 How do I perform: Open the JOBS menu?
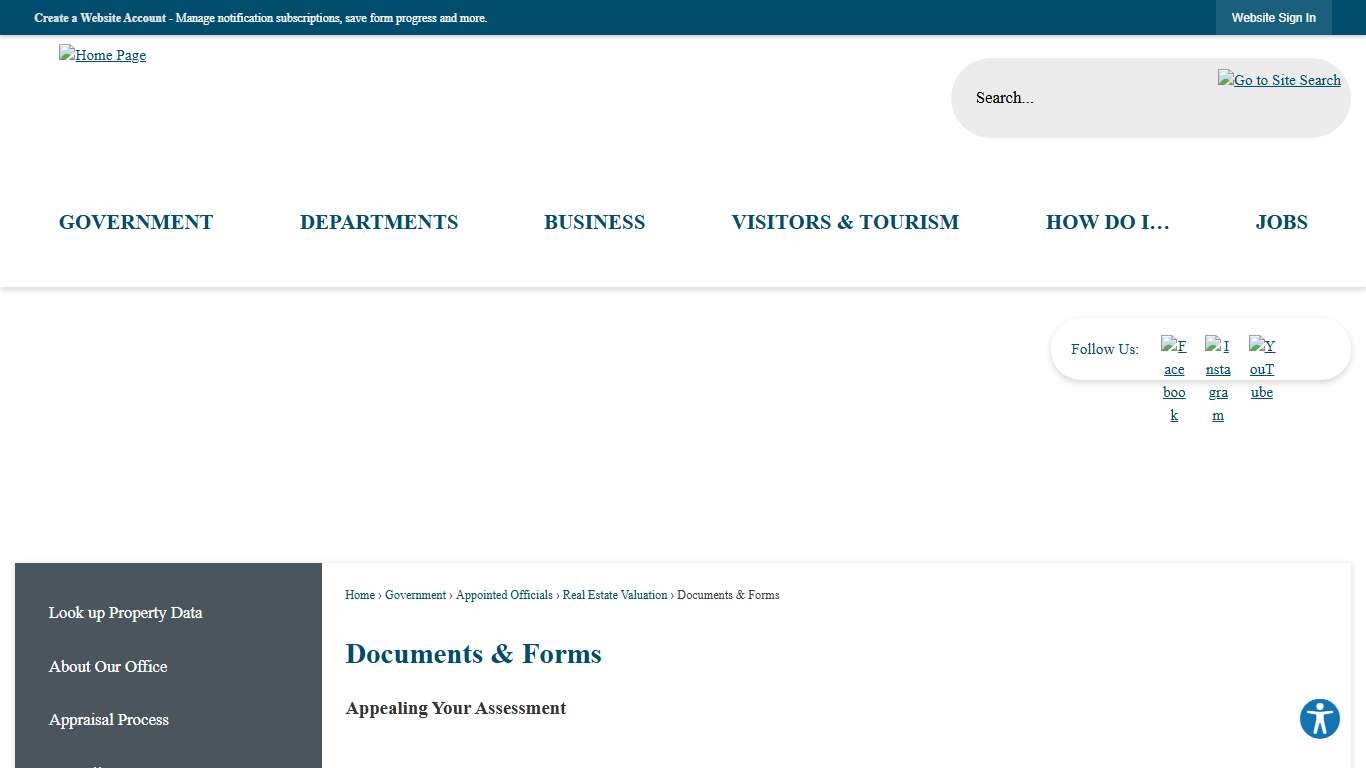click(1281, 222)
